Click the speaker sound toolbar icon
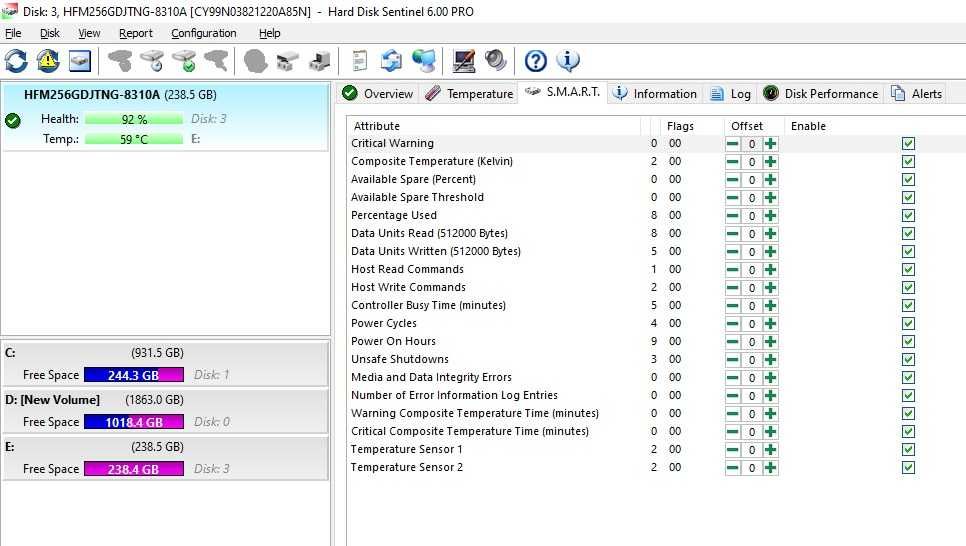This screenshot has height=546, width=966. (x=495, y=61)
